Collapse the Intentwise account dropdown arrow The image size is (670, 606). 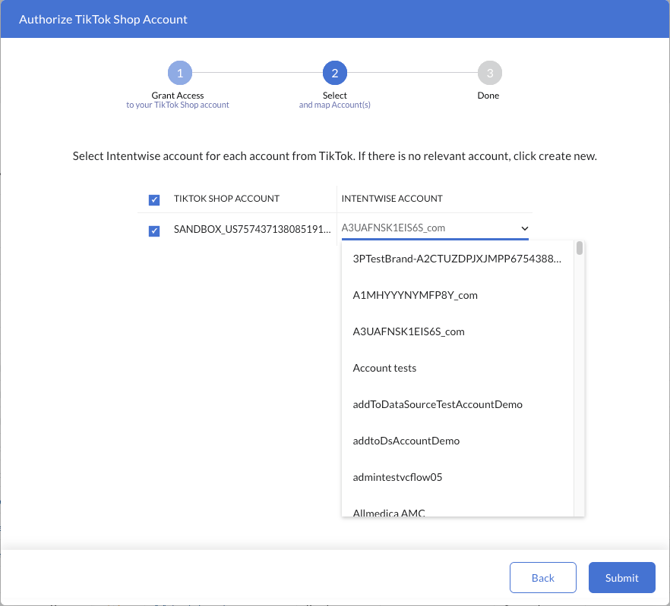(525, 228)
